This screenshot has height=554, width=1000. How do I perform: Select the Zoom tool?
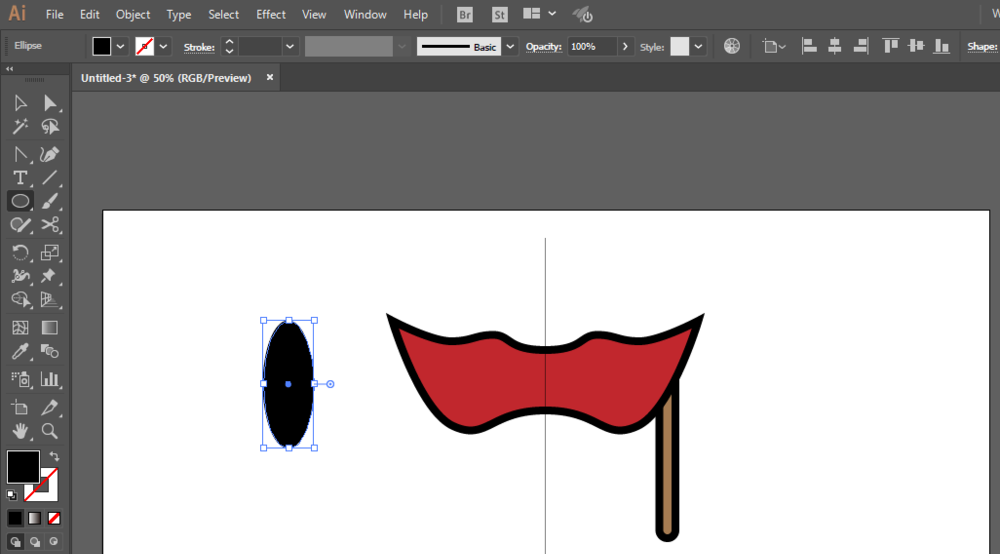(49, 431)
